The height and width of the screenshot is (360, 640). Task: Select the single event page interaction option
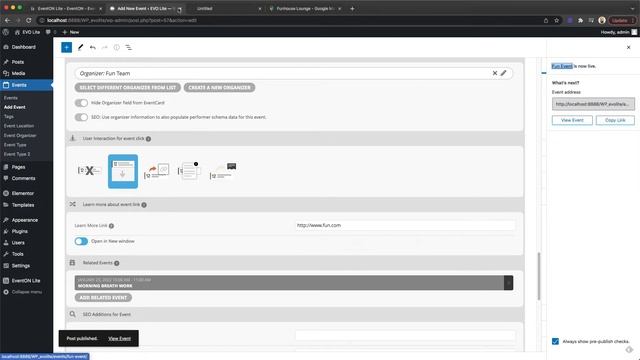[x=223, y=171]
